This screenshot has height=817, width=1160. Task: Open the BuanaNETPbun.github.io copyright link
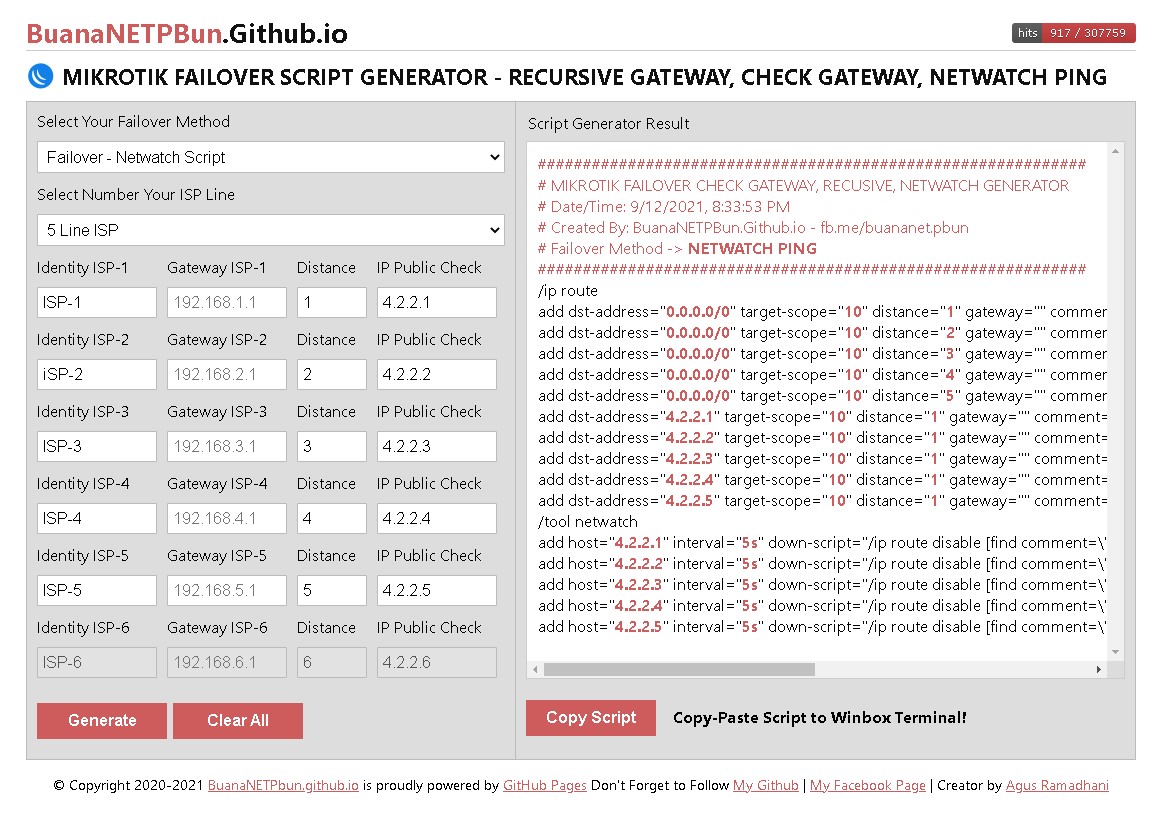click(x=282, y=785)
